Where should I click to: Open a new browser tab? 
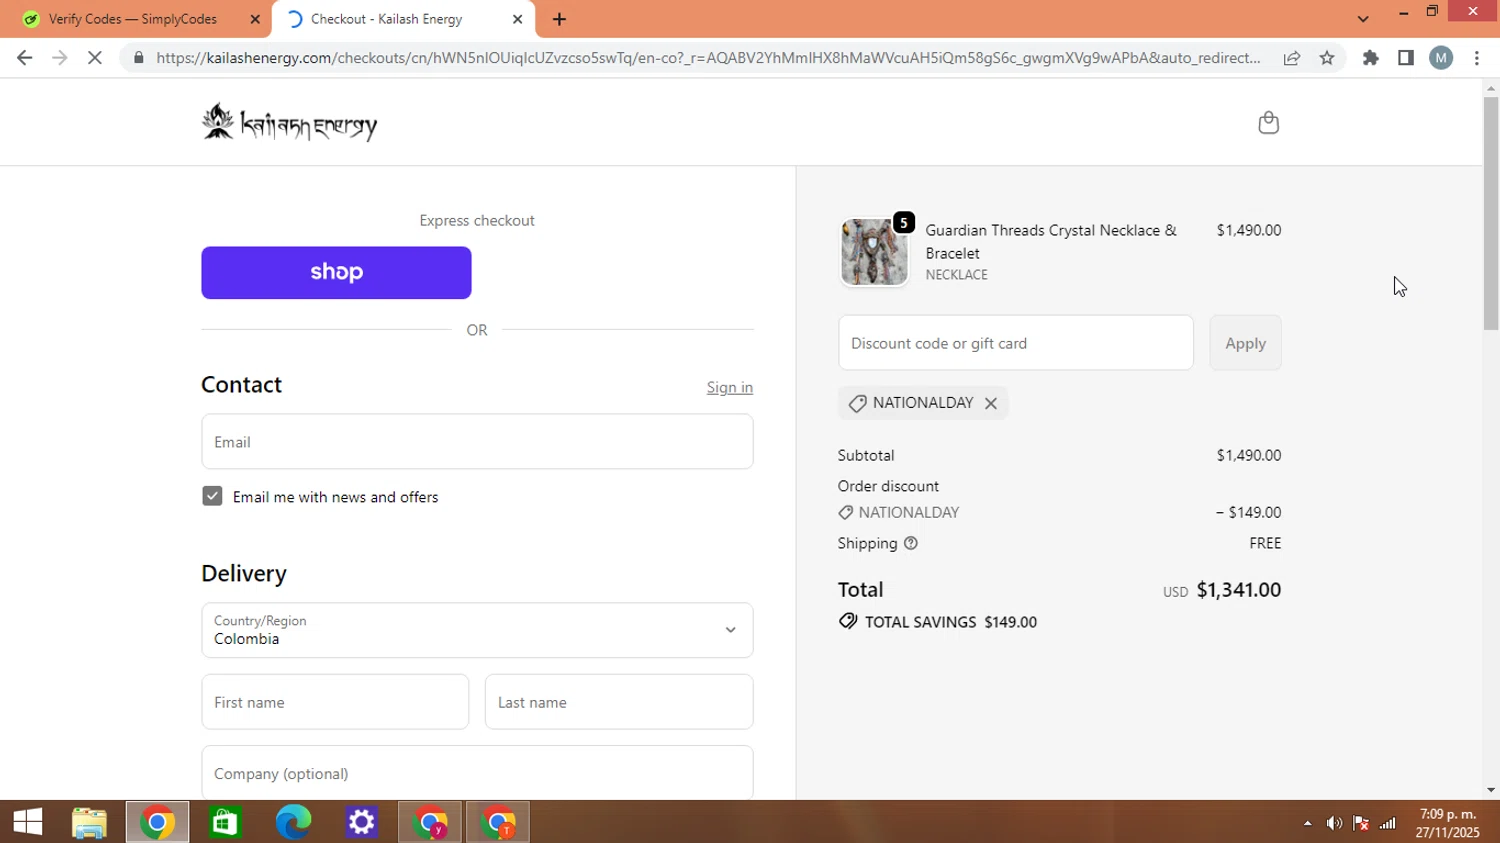[x=559, y=19]
